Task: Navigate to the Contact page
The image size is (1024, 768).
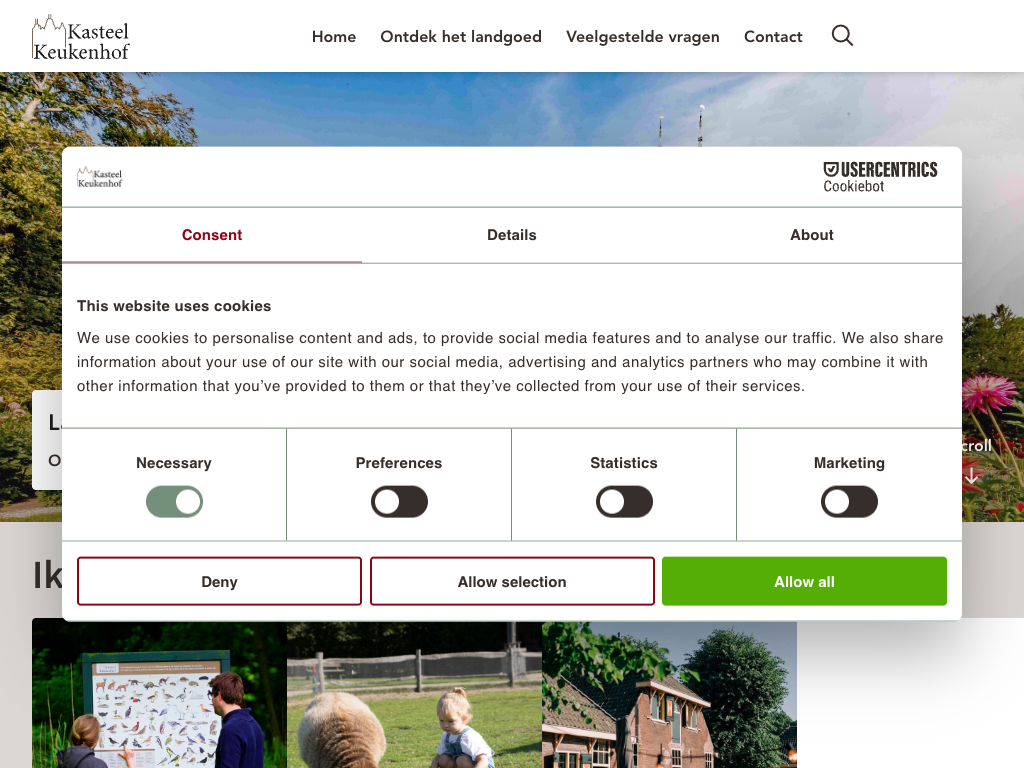Action: pos(773,37)
